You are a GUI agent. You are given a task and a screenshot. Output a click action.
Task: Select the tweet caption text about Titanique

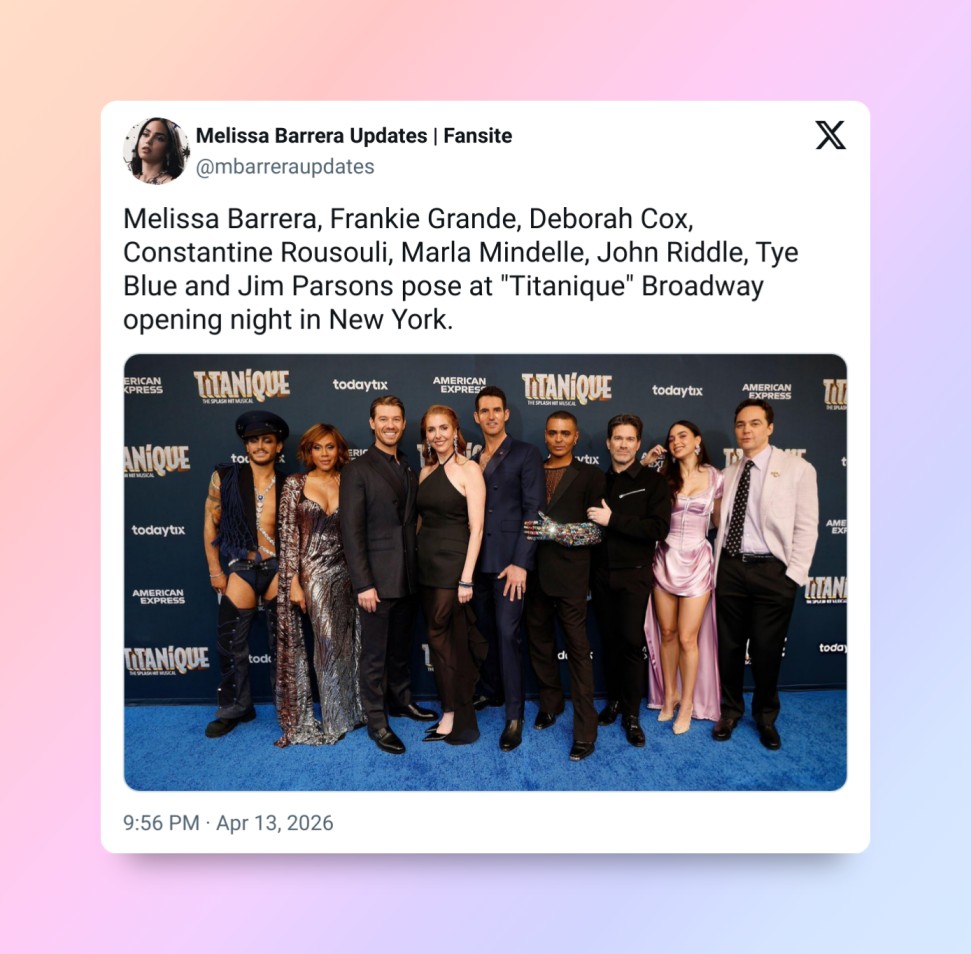(x=461, y=269)
